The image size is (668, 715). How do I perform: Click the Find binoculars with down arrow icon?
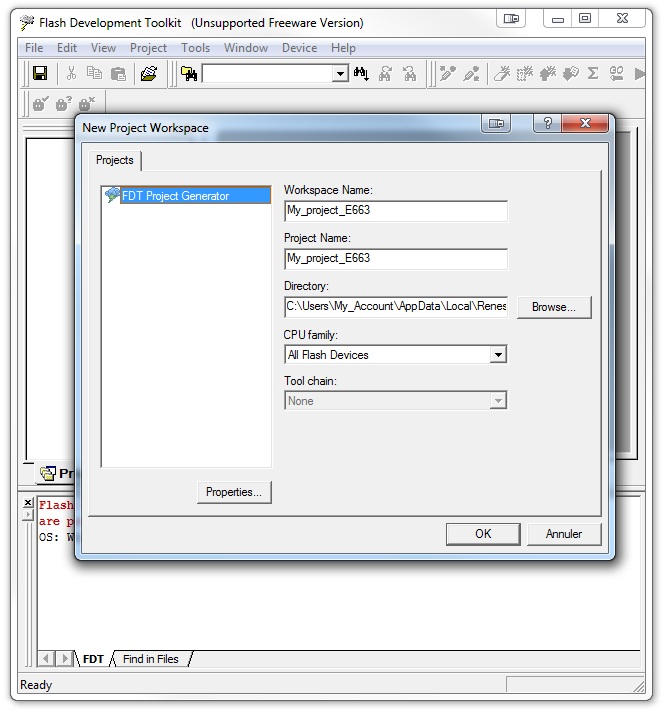coord(361,73)
